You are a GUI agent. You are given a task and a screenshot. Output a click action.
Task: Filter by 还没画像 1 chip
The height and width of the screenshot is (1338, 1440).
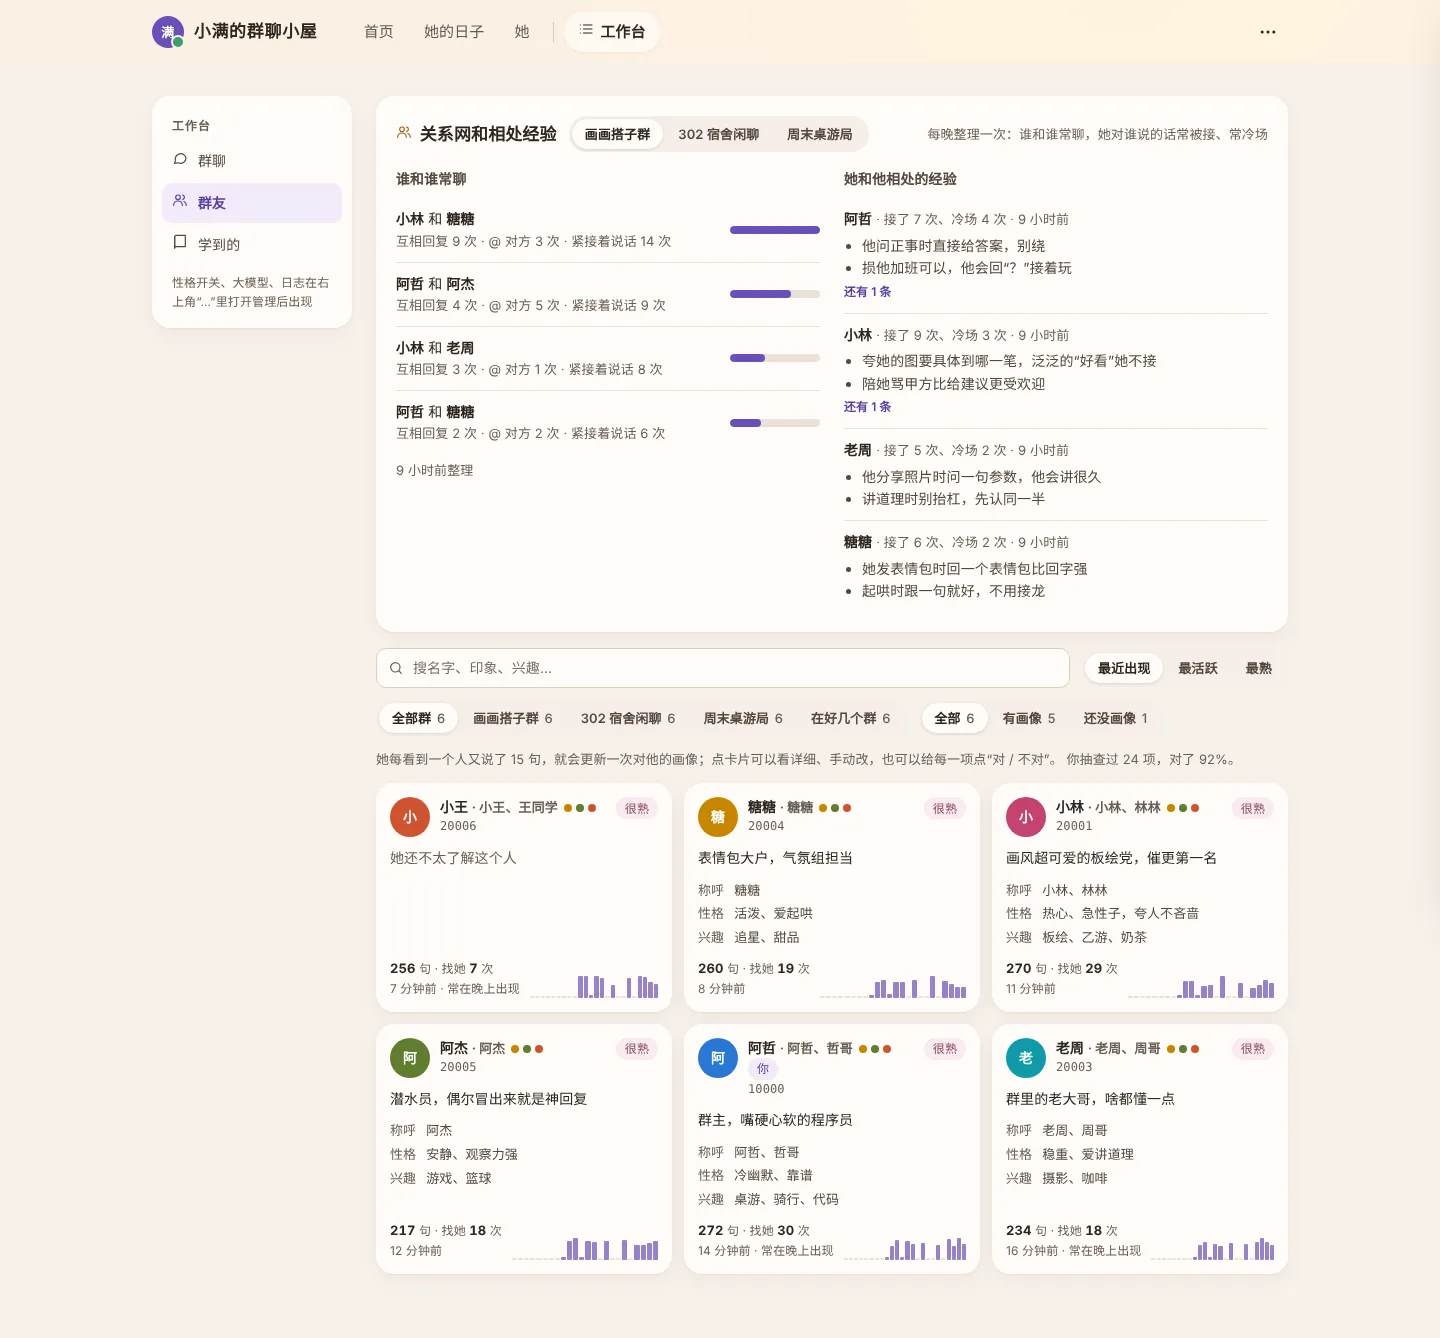click(1115, 718)
